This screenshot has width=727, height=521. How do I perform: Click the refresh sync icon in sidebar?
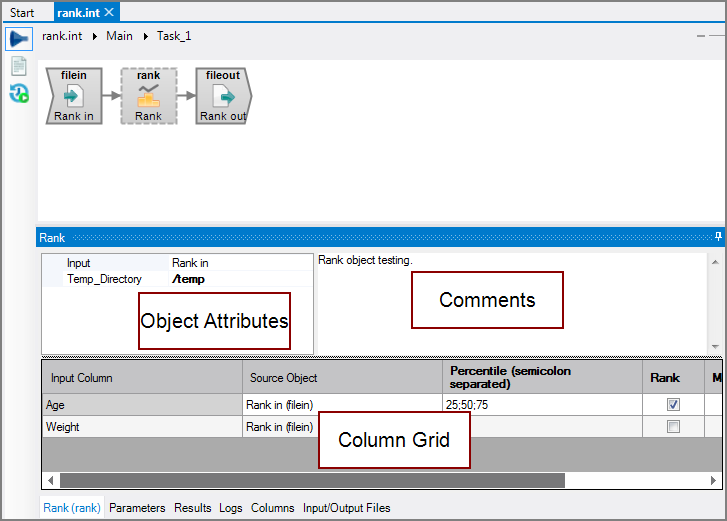coord(18,93)
